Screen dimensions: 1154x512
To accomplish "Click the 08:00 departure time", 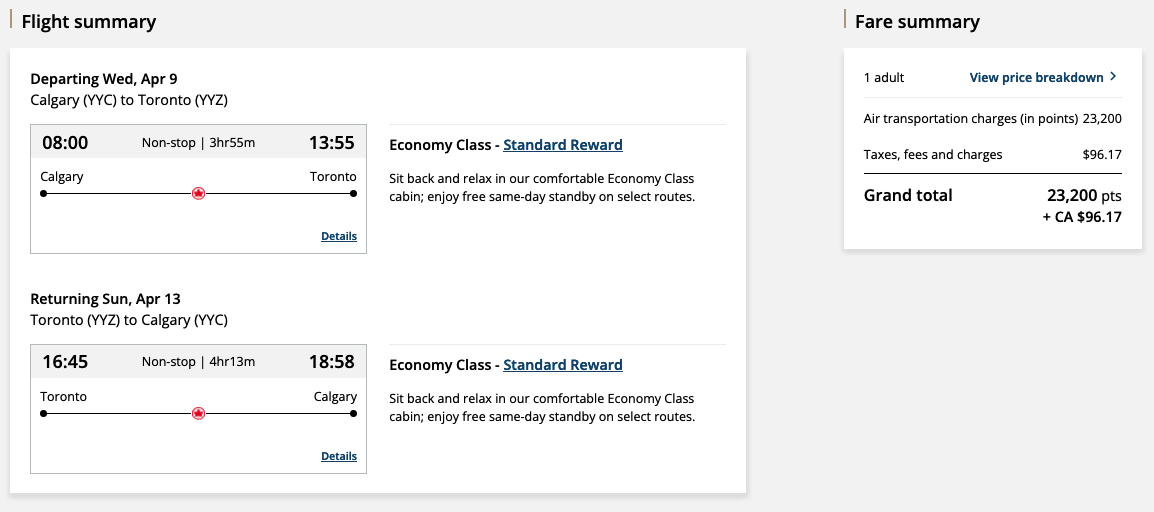I will [65, 143].
